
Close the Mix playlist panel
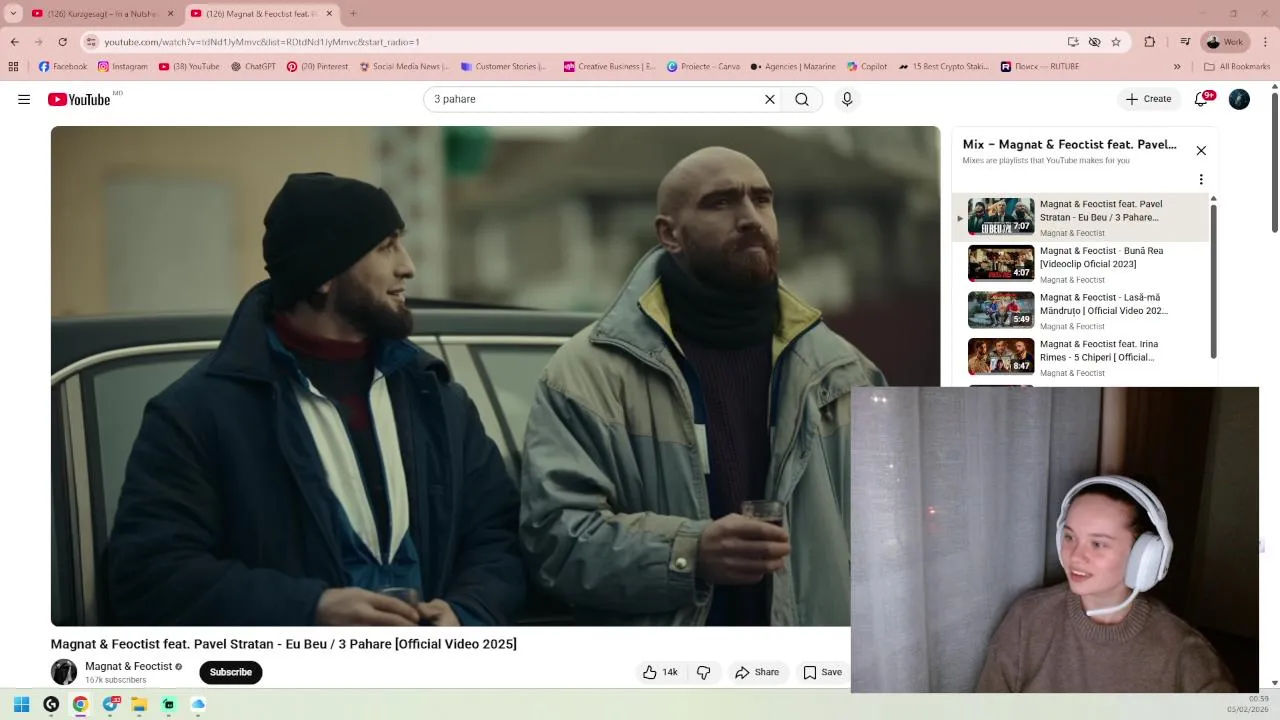pos(1201,151)
